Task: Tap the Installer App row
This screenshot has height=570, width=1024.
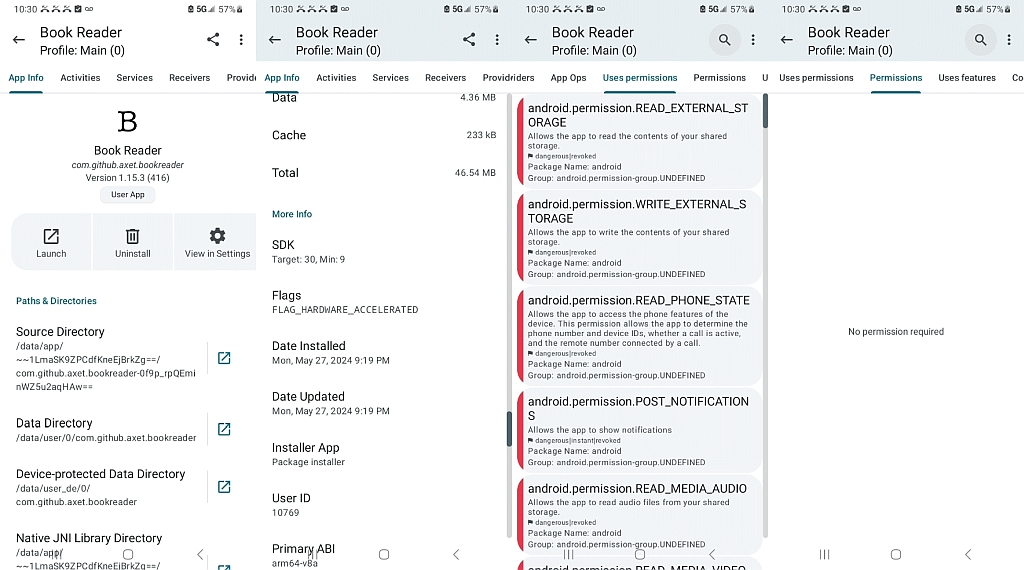Action: pos(384,454)
